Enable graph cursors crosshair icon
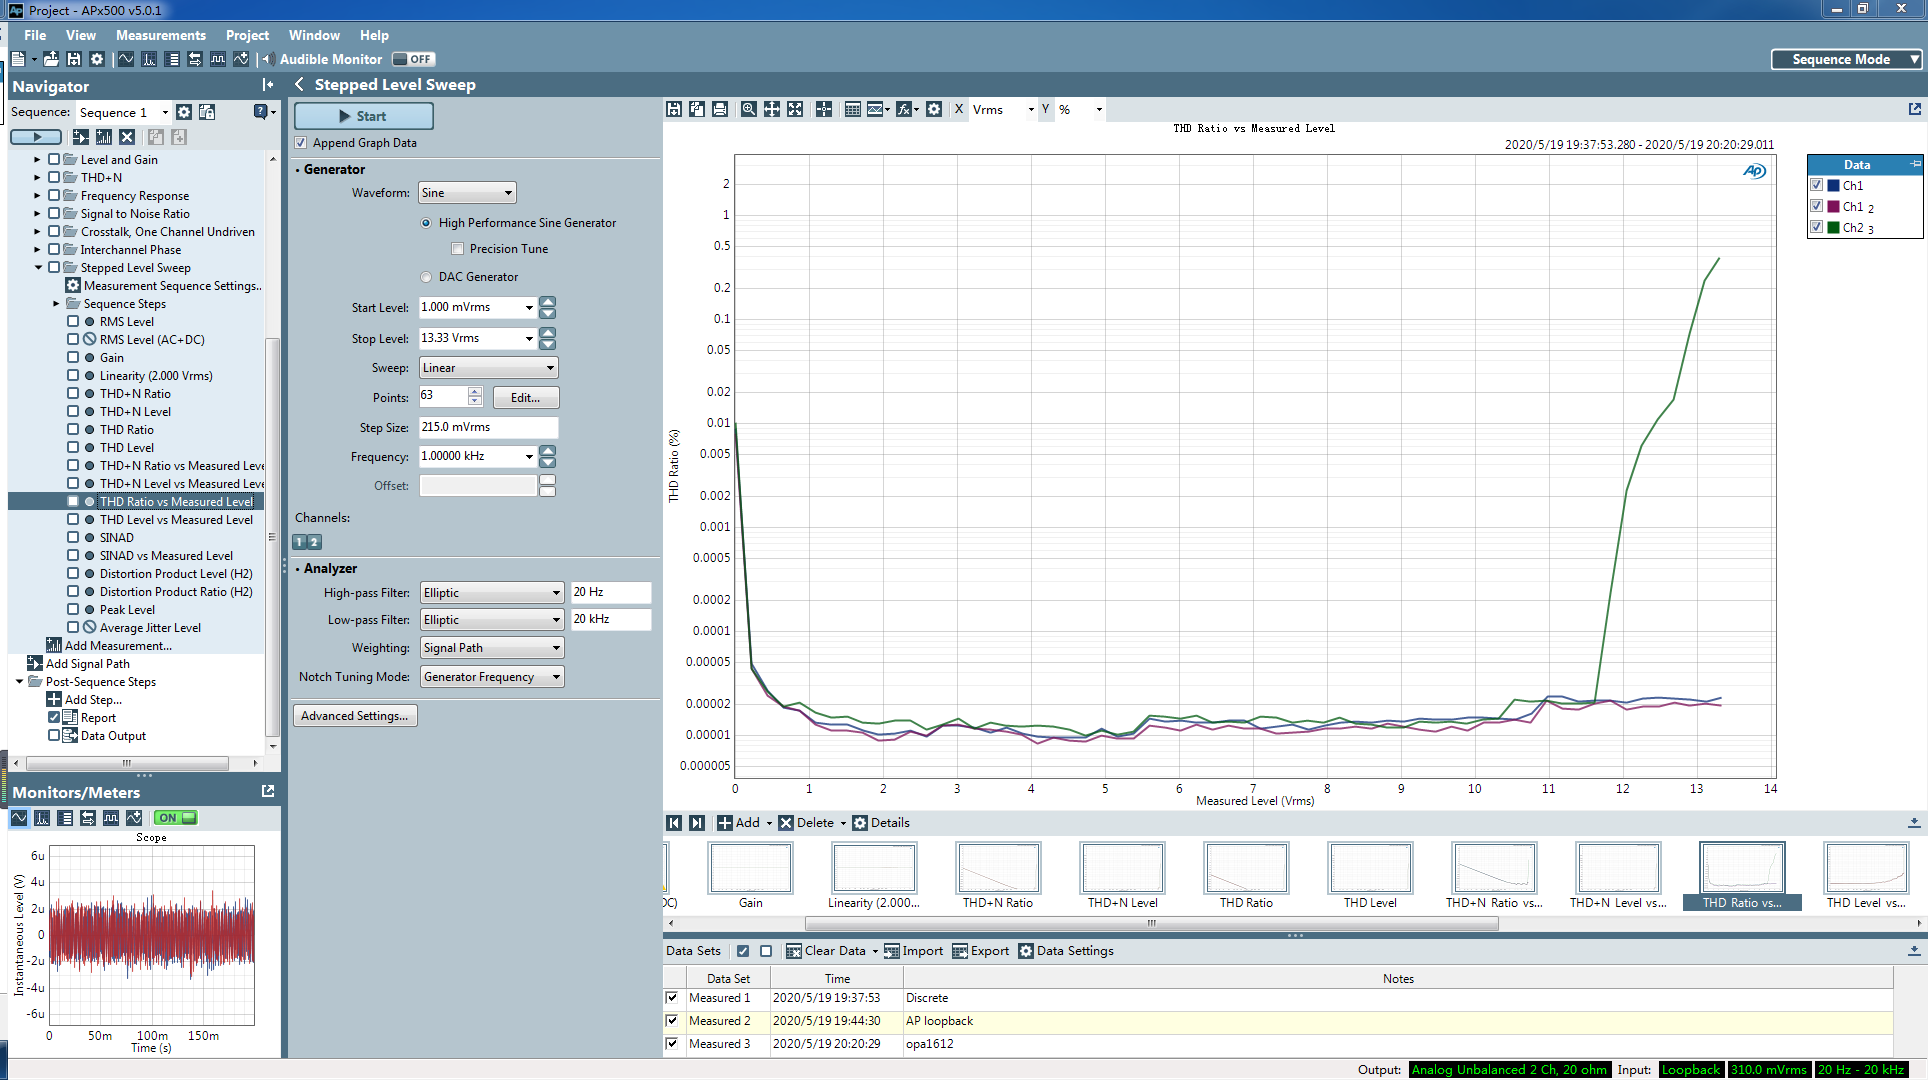The image size is (1928, 1080). coord(824,109)
